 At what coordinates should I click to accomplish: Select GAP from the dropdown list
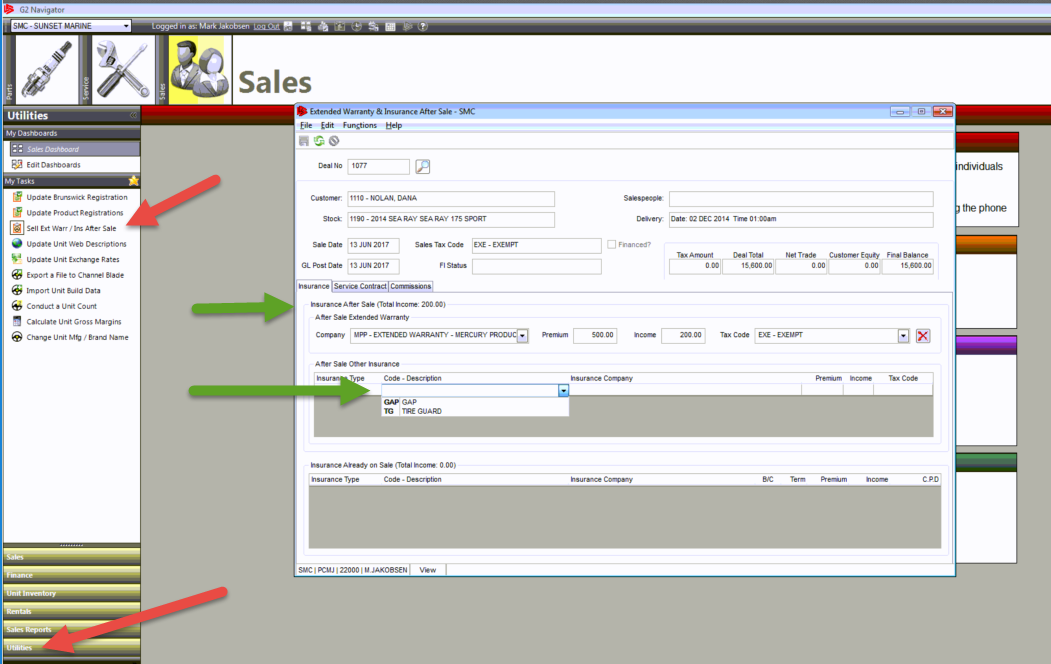[475, 402]
